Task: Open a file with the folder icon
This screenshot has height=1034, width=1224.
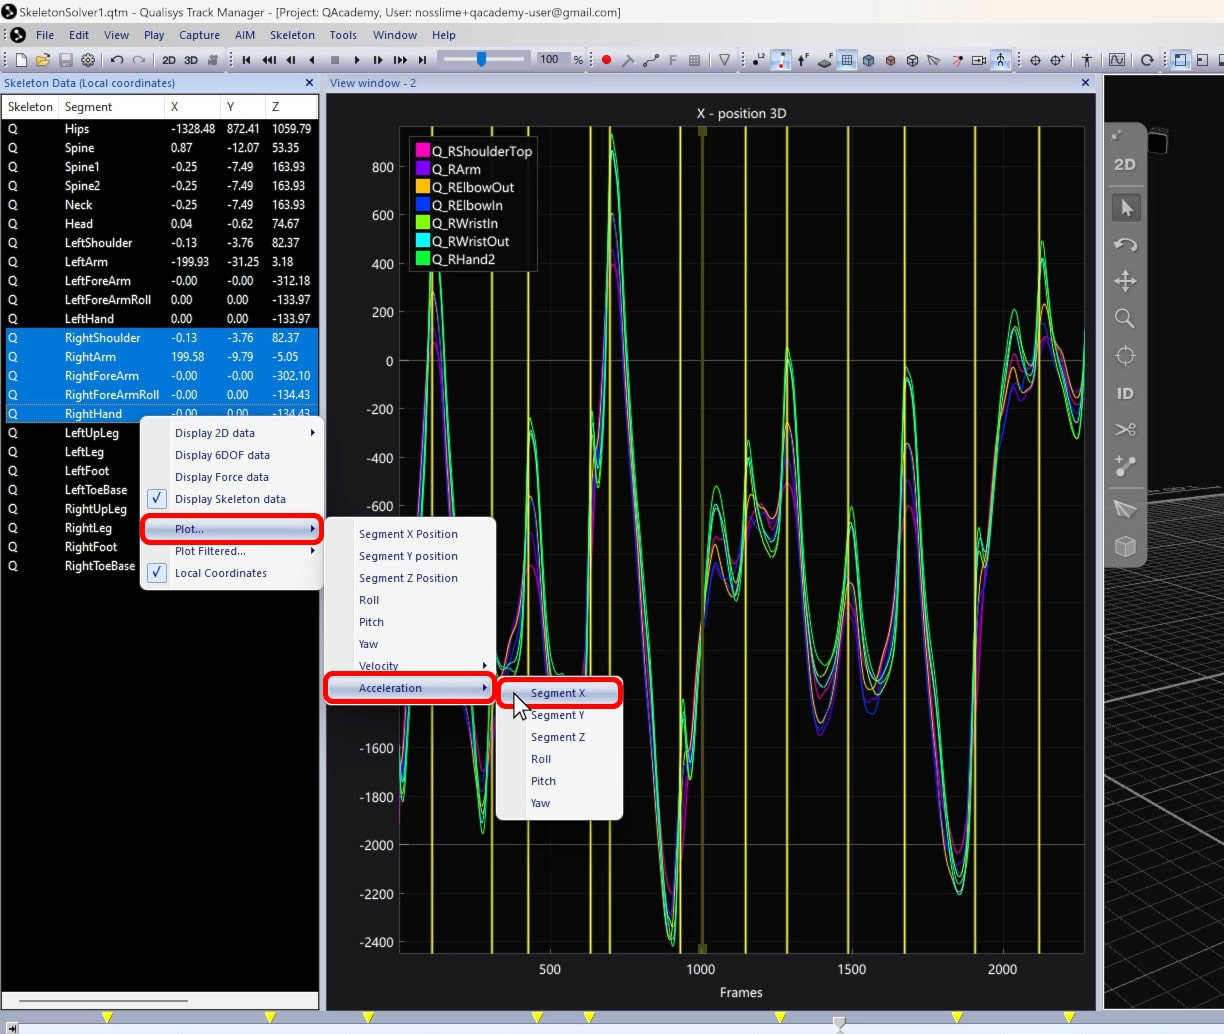Action: tap(43, 60)
